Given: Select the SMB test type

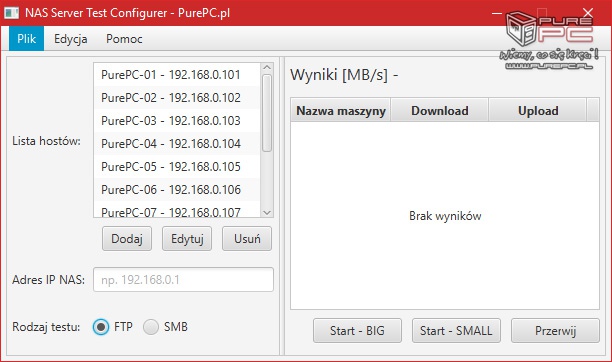Looking at the screenshot, I should (151, 327).
